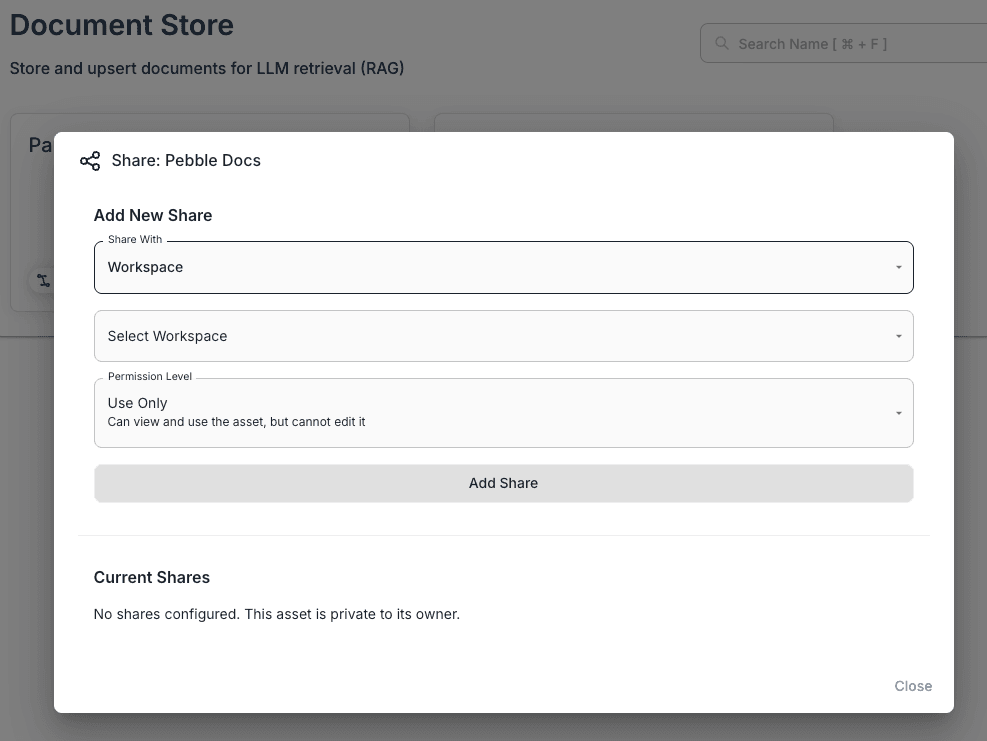Open the Permission Level dropdown

pos(503,412)
